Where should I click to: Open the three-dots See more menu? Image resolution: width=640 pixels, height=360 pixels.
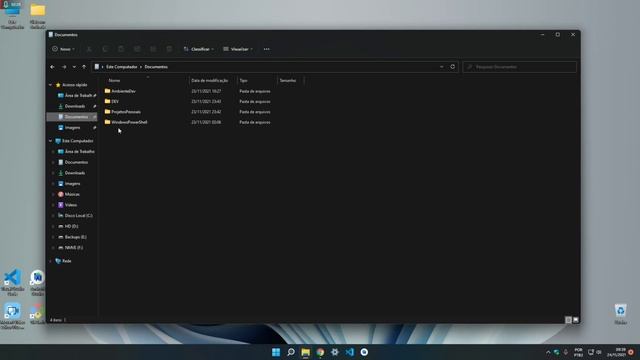pos(267,49)
